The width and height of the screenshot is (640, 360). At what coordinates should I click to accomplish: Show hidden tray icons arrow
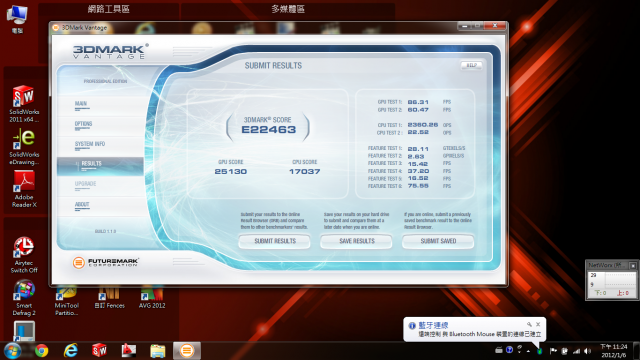click(x=528, y=351)
